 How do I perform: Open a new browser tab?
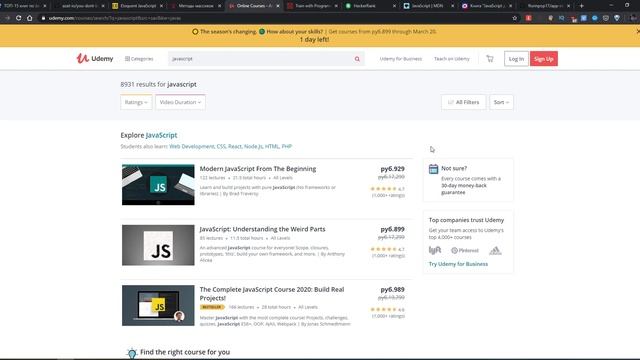tap(581, 6)
